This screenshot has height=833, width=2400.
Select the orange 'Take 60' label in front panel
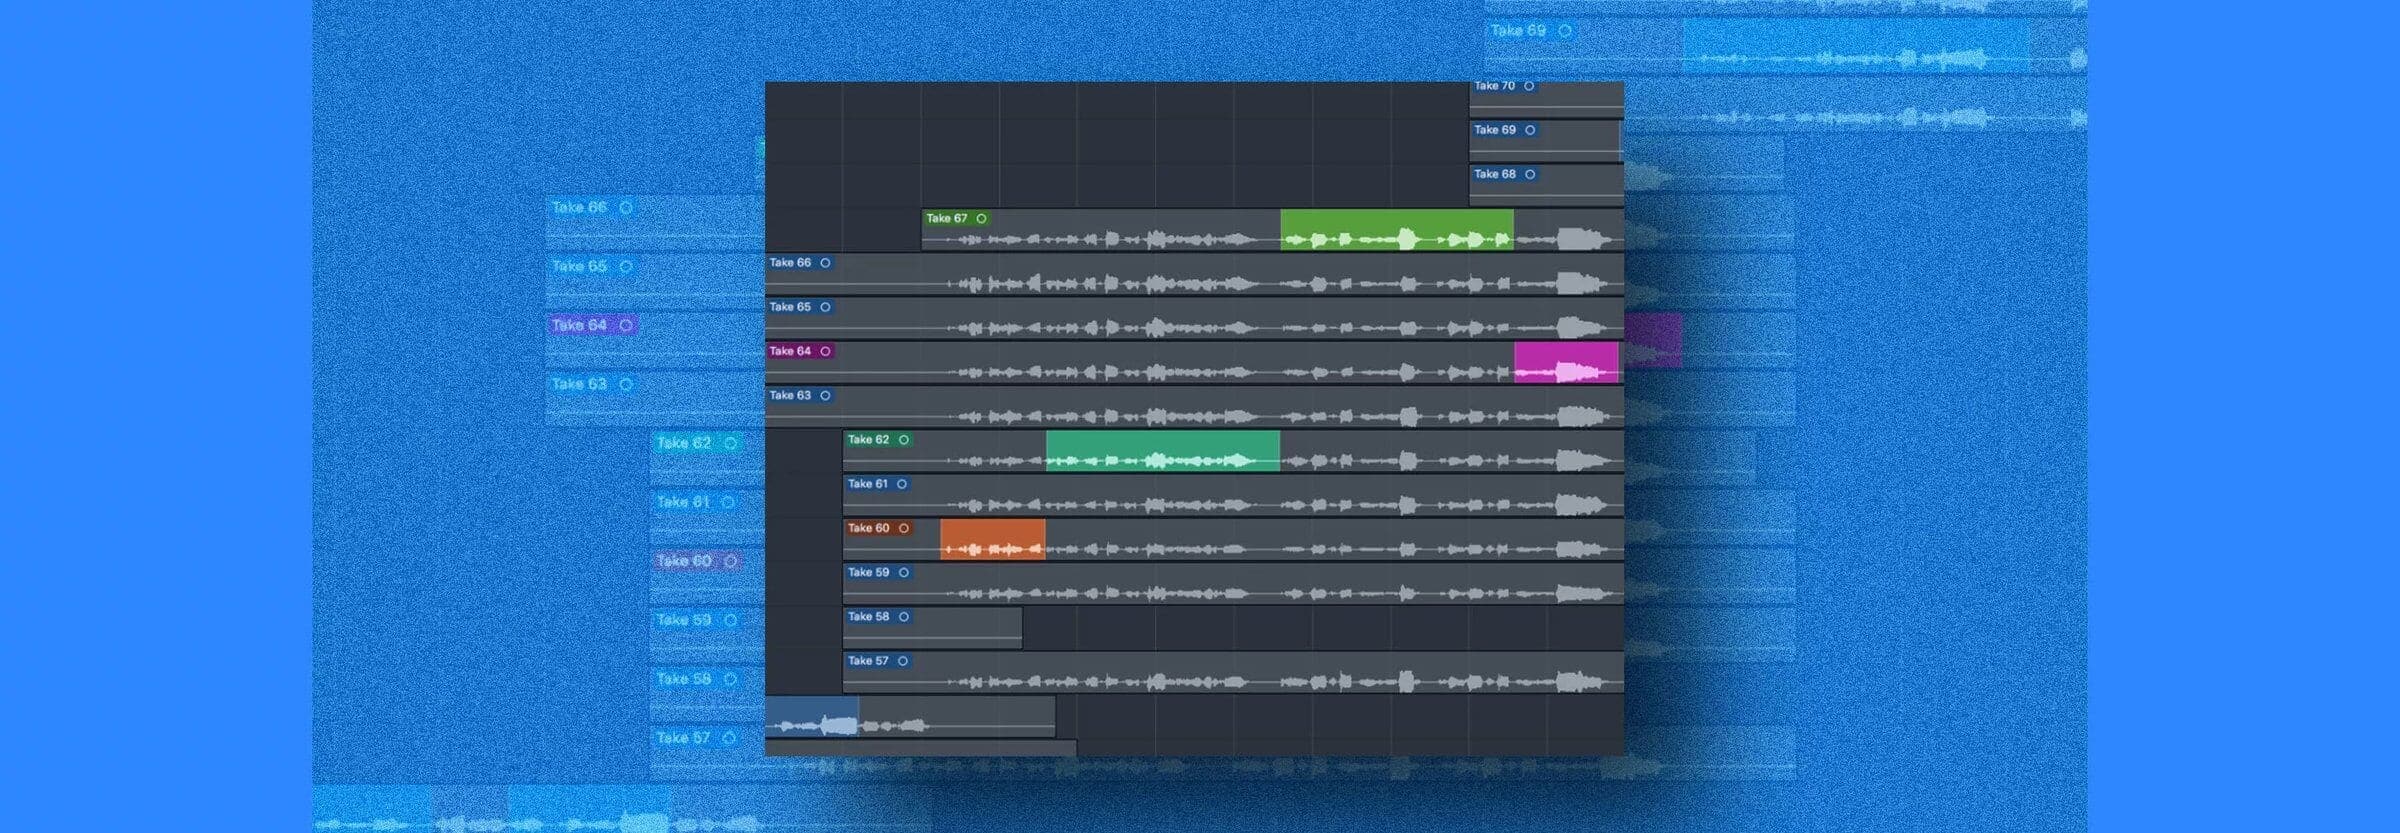click(x=868, y=528)
